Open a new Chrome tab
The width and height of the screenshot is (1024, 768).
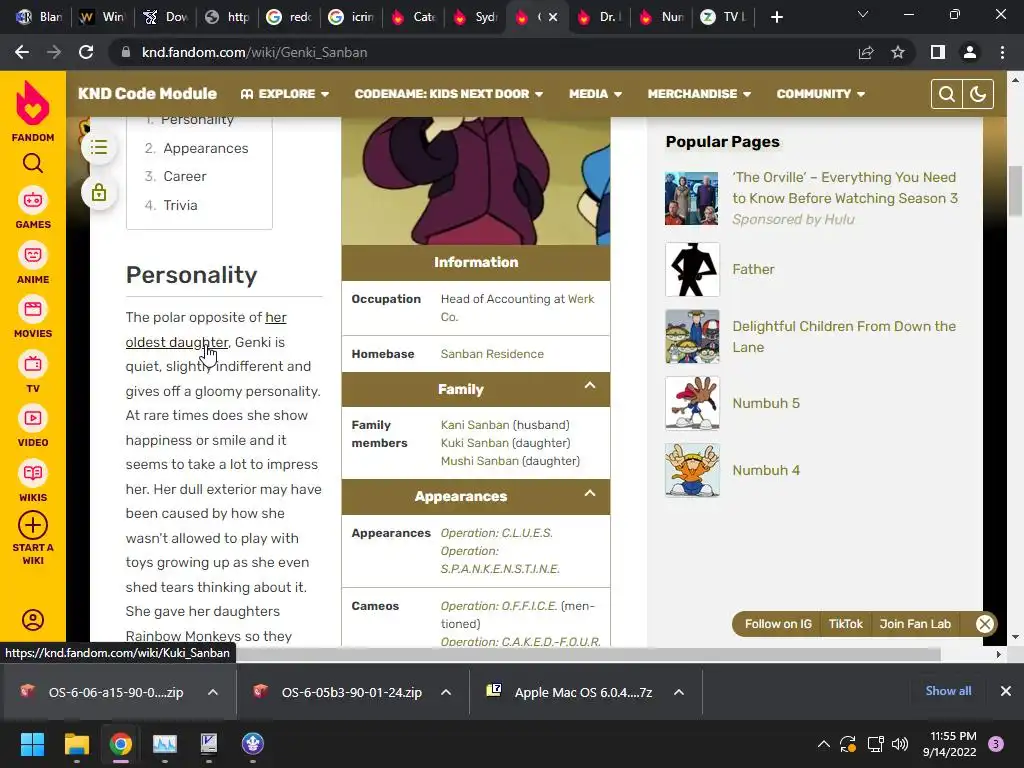coord(776,17)
